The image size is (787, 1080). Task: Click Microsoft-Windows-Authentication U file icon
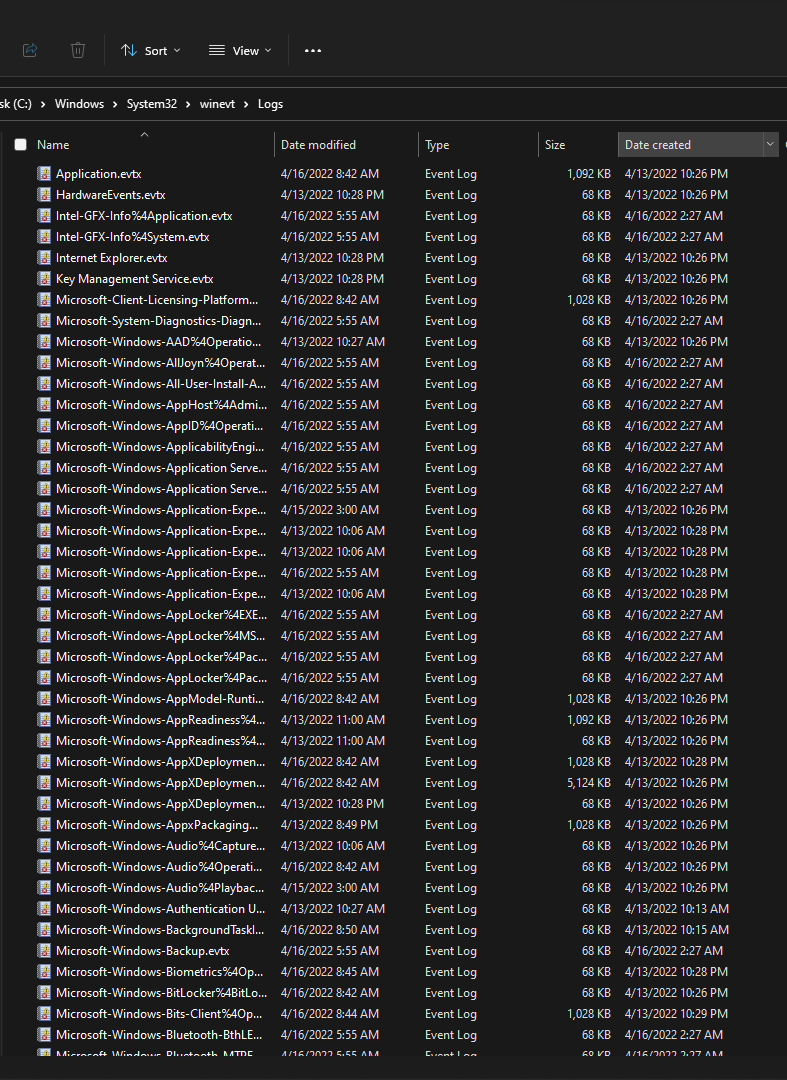(x=44, y=909)
